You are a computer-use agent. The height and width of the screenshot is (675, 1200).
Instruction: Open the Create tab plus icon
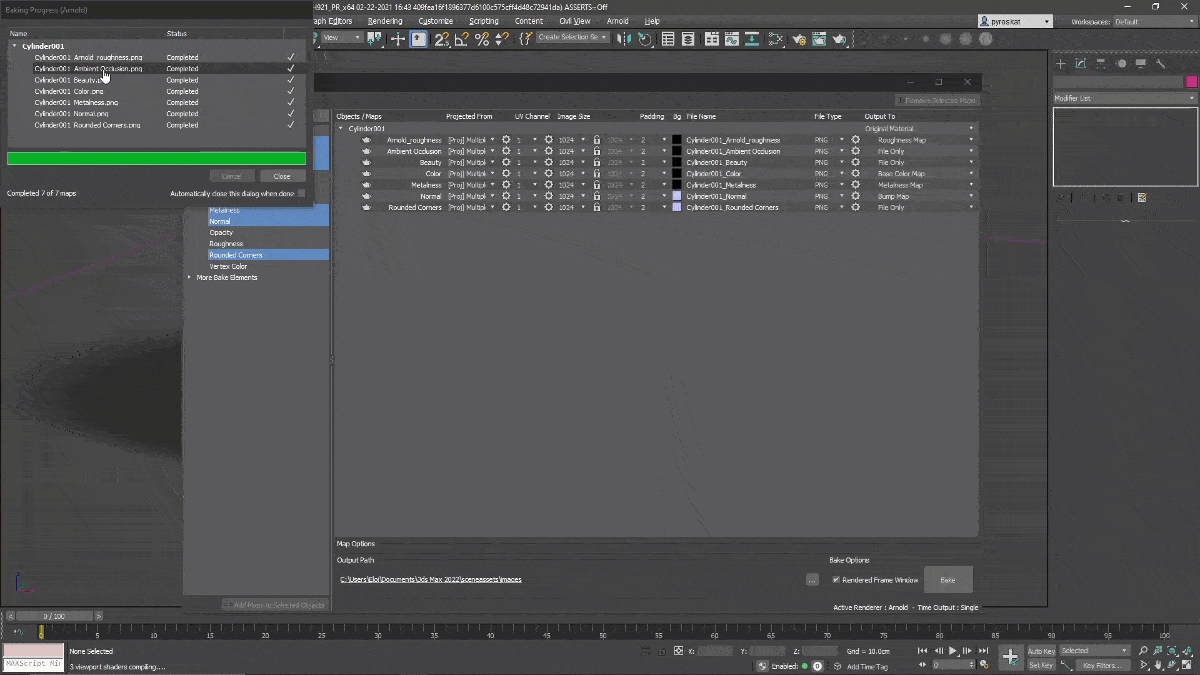click(x=1061, y=63)
